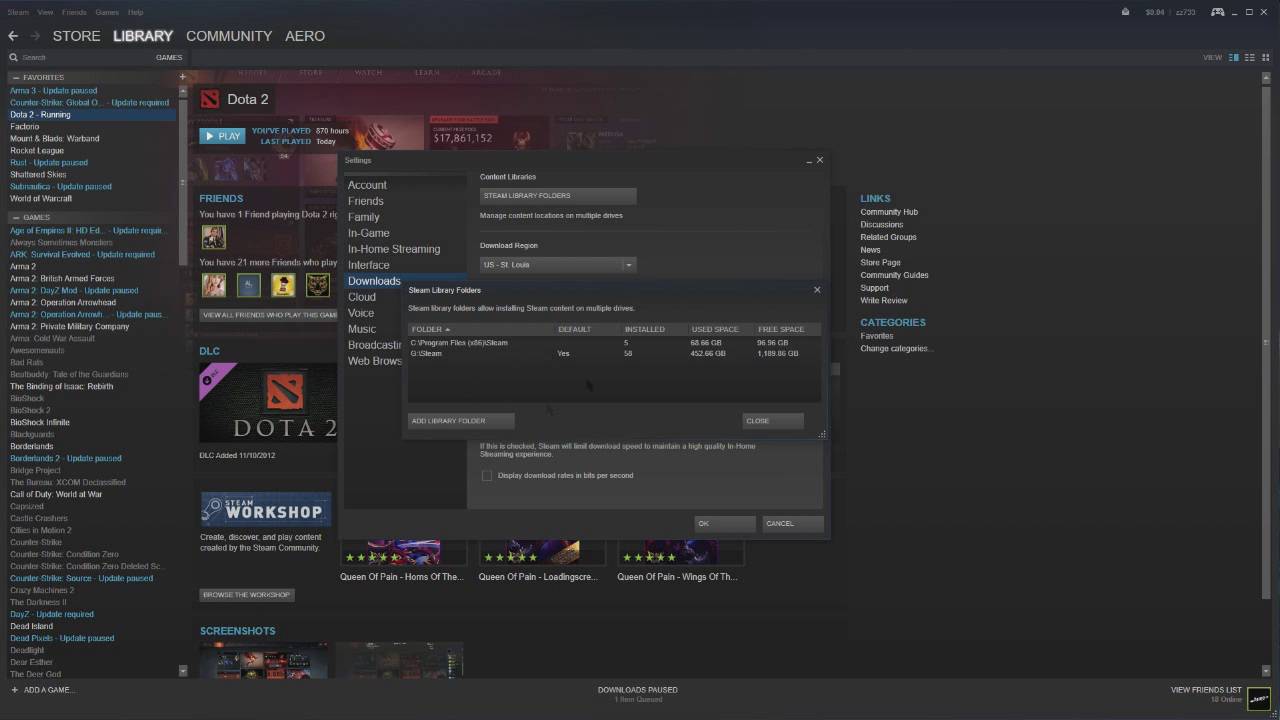Open the Friends menu
The width and height of the screenshot is (1280, 720).
point(74,12)
